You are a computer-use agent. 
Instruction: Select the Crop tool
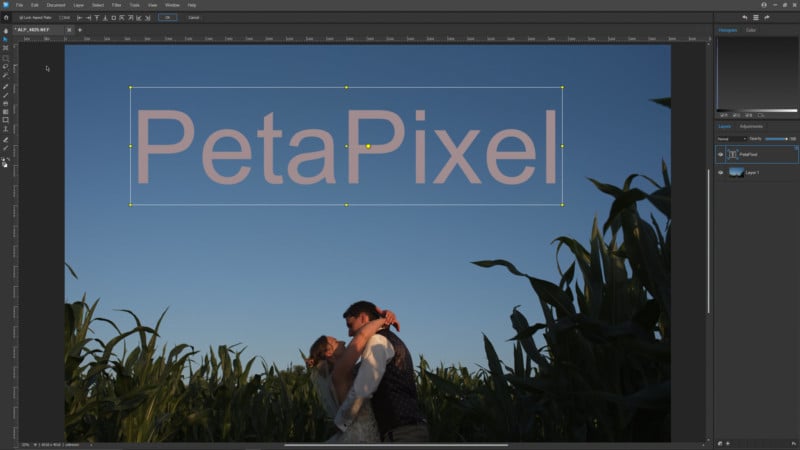click(x=6, y=48)
